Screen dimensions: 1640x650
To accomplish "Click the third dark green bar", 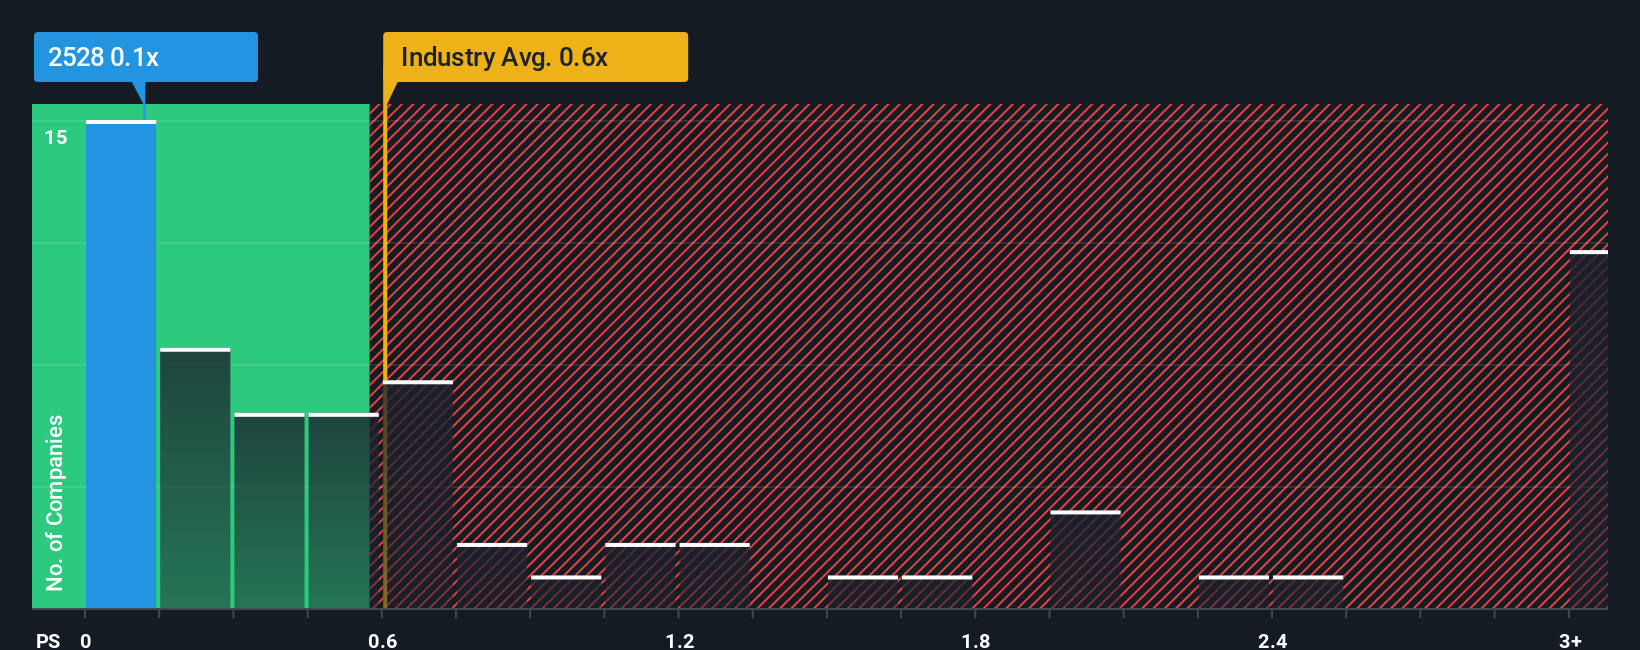I will pos(269,510).
